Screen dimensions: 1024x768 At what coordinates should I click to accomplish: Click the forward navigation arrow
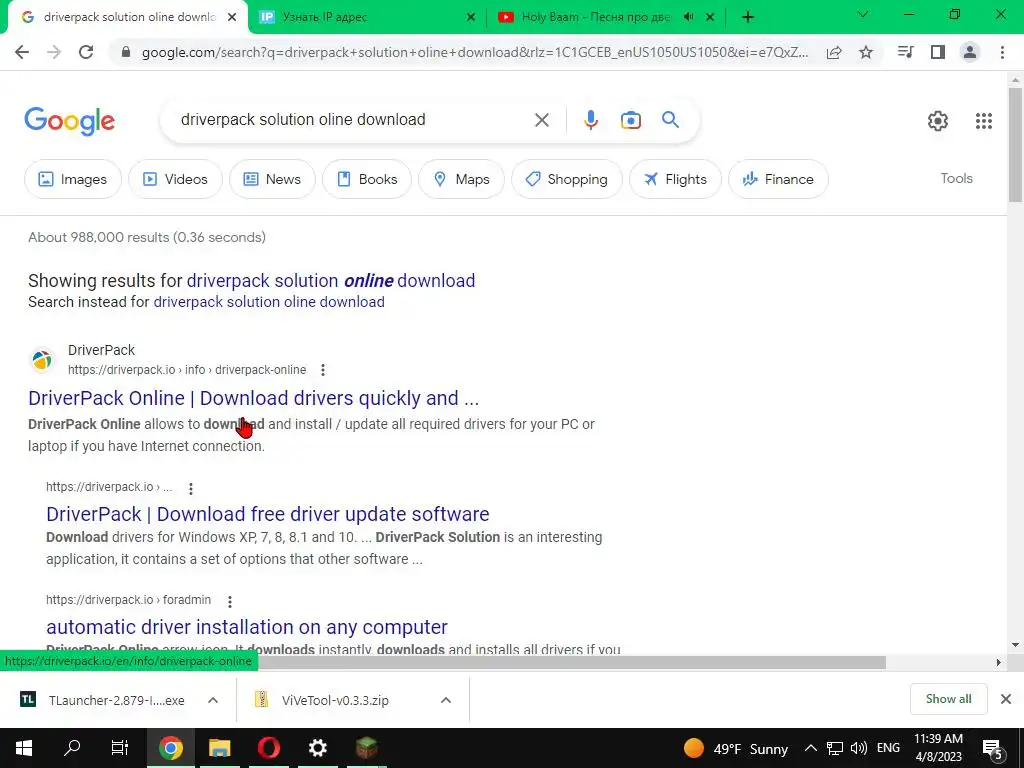coord(54,52)
